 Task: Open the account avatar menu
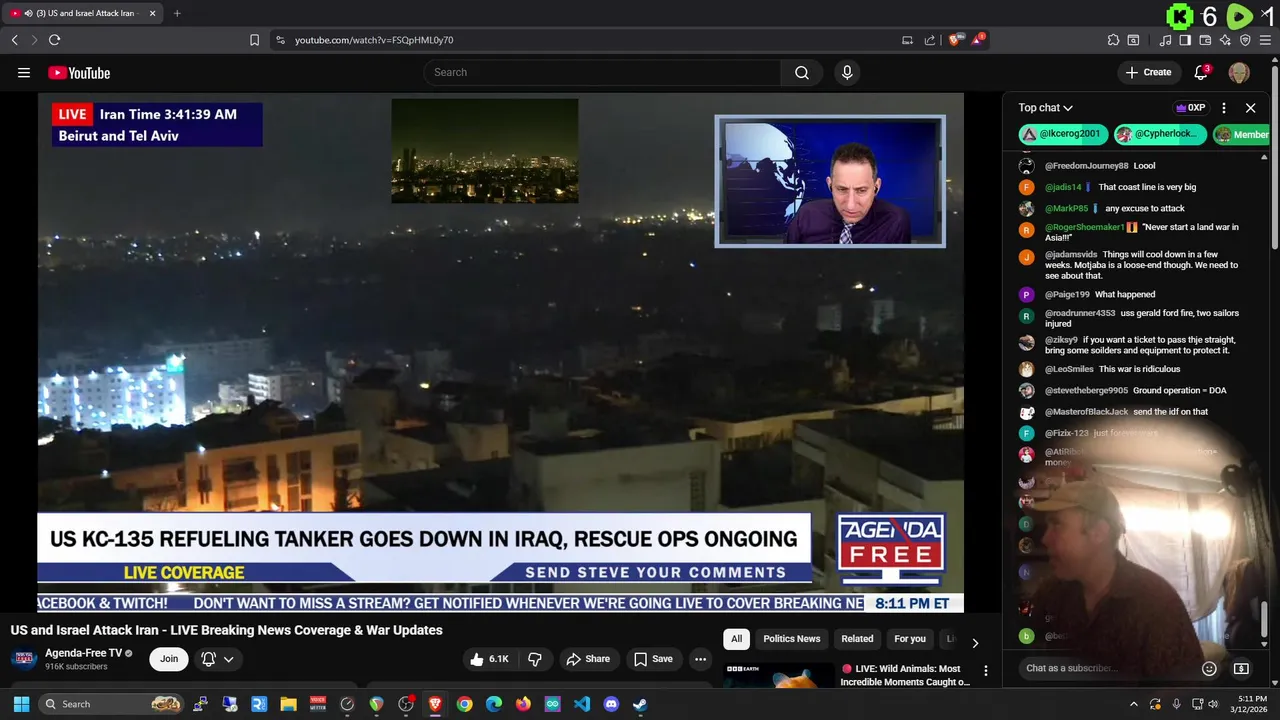(1239, 72)
